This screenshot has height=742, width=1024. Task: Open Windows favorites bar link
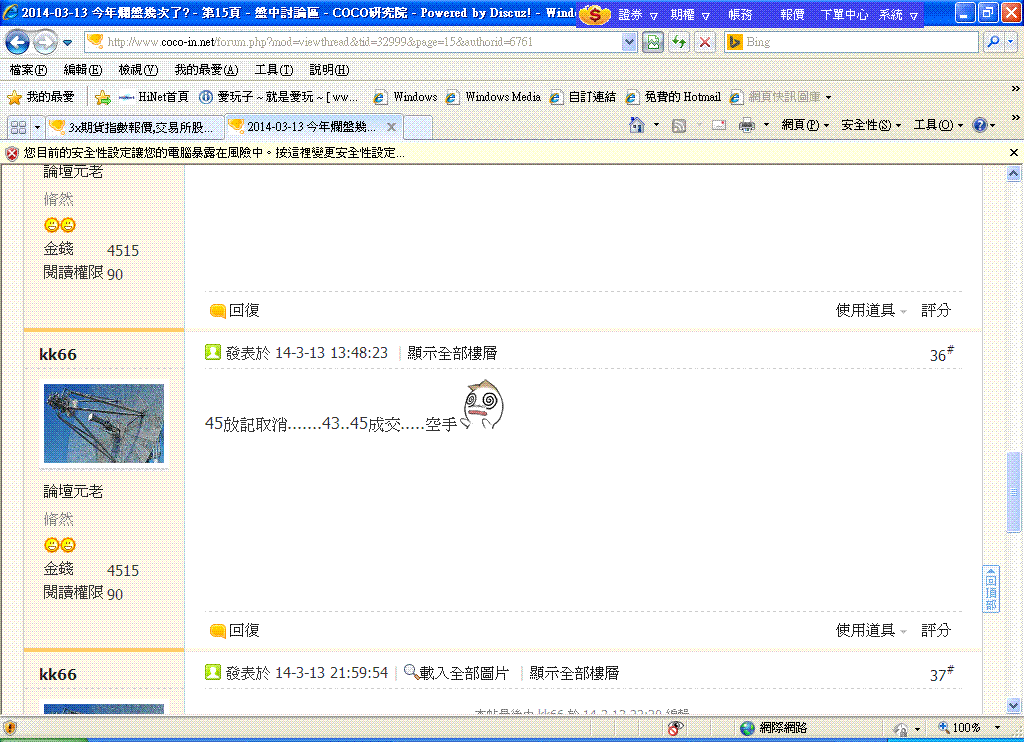[405, 97]
